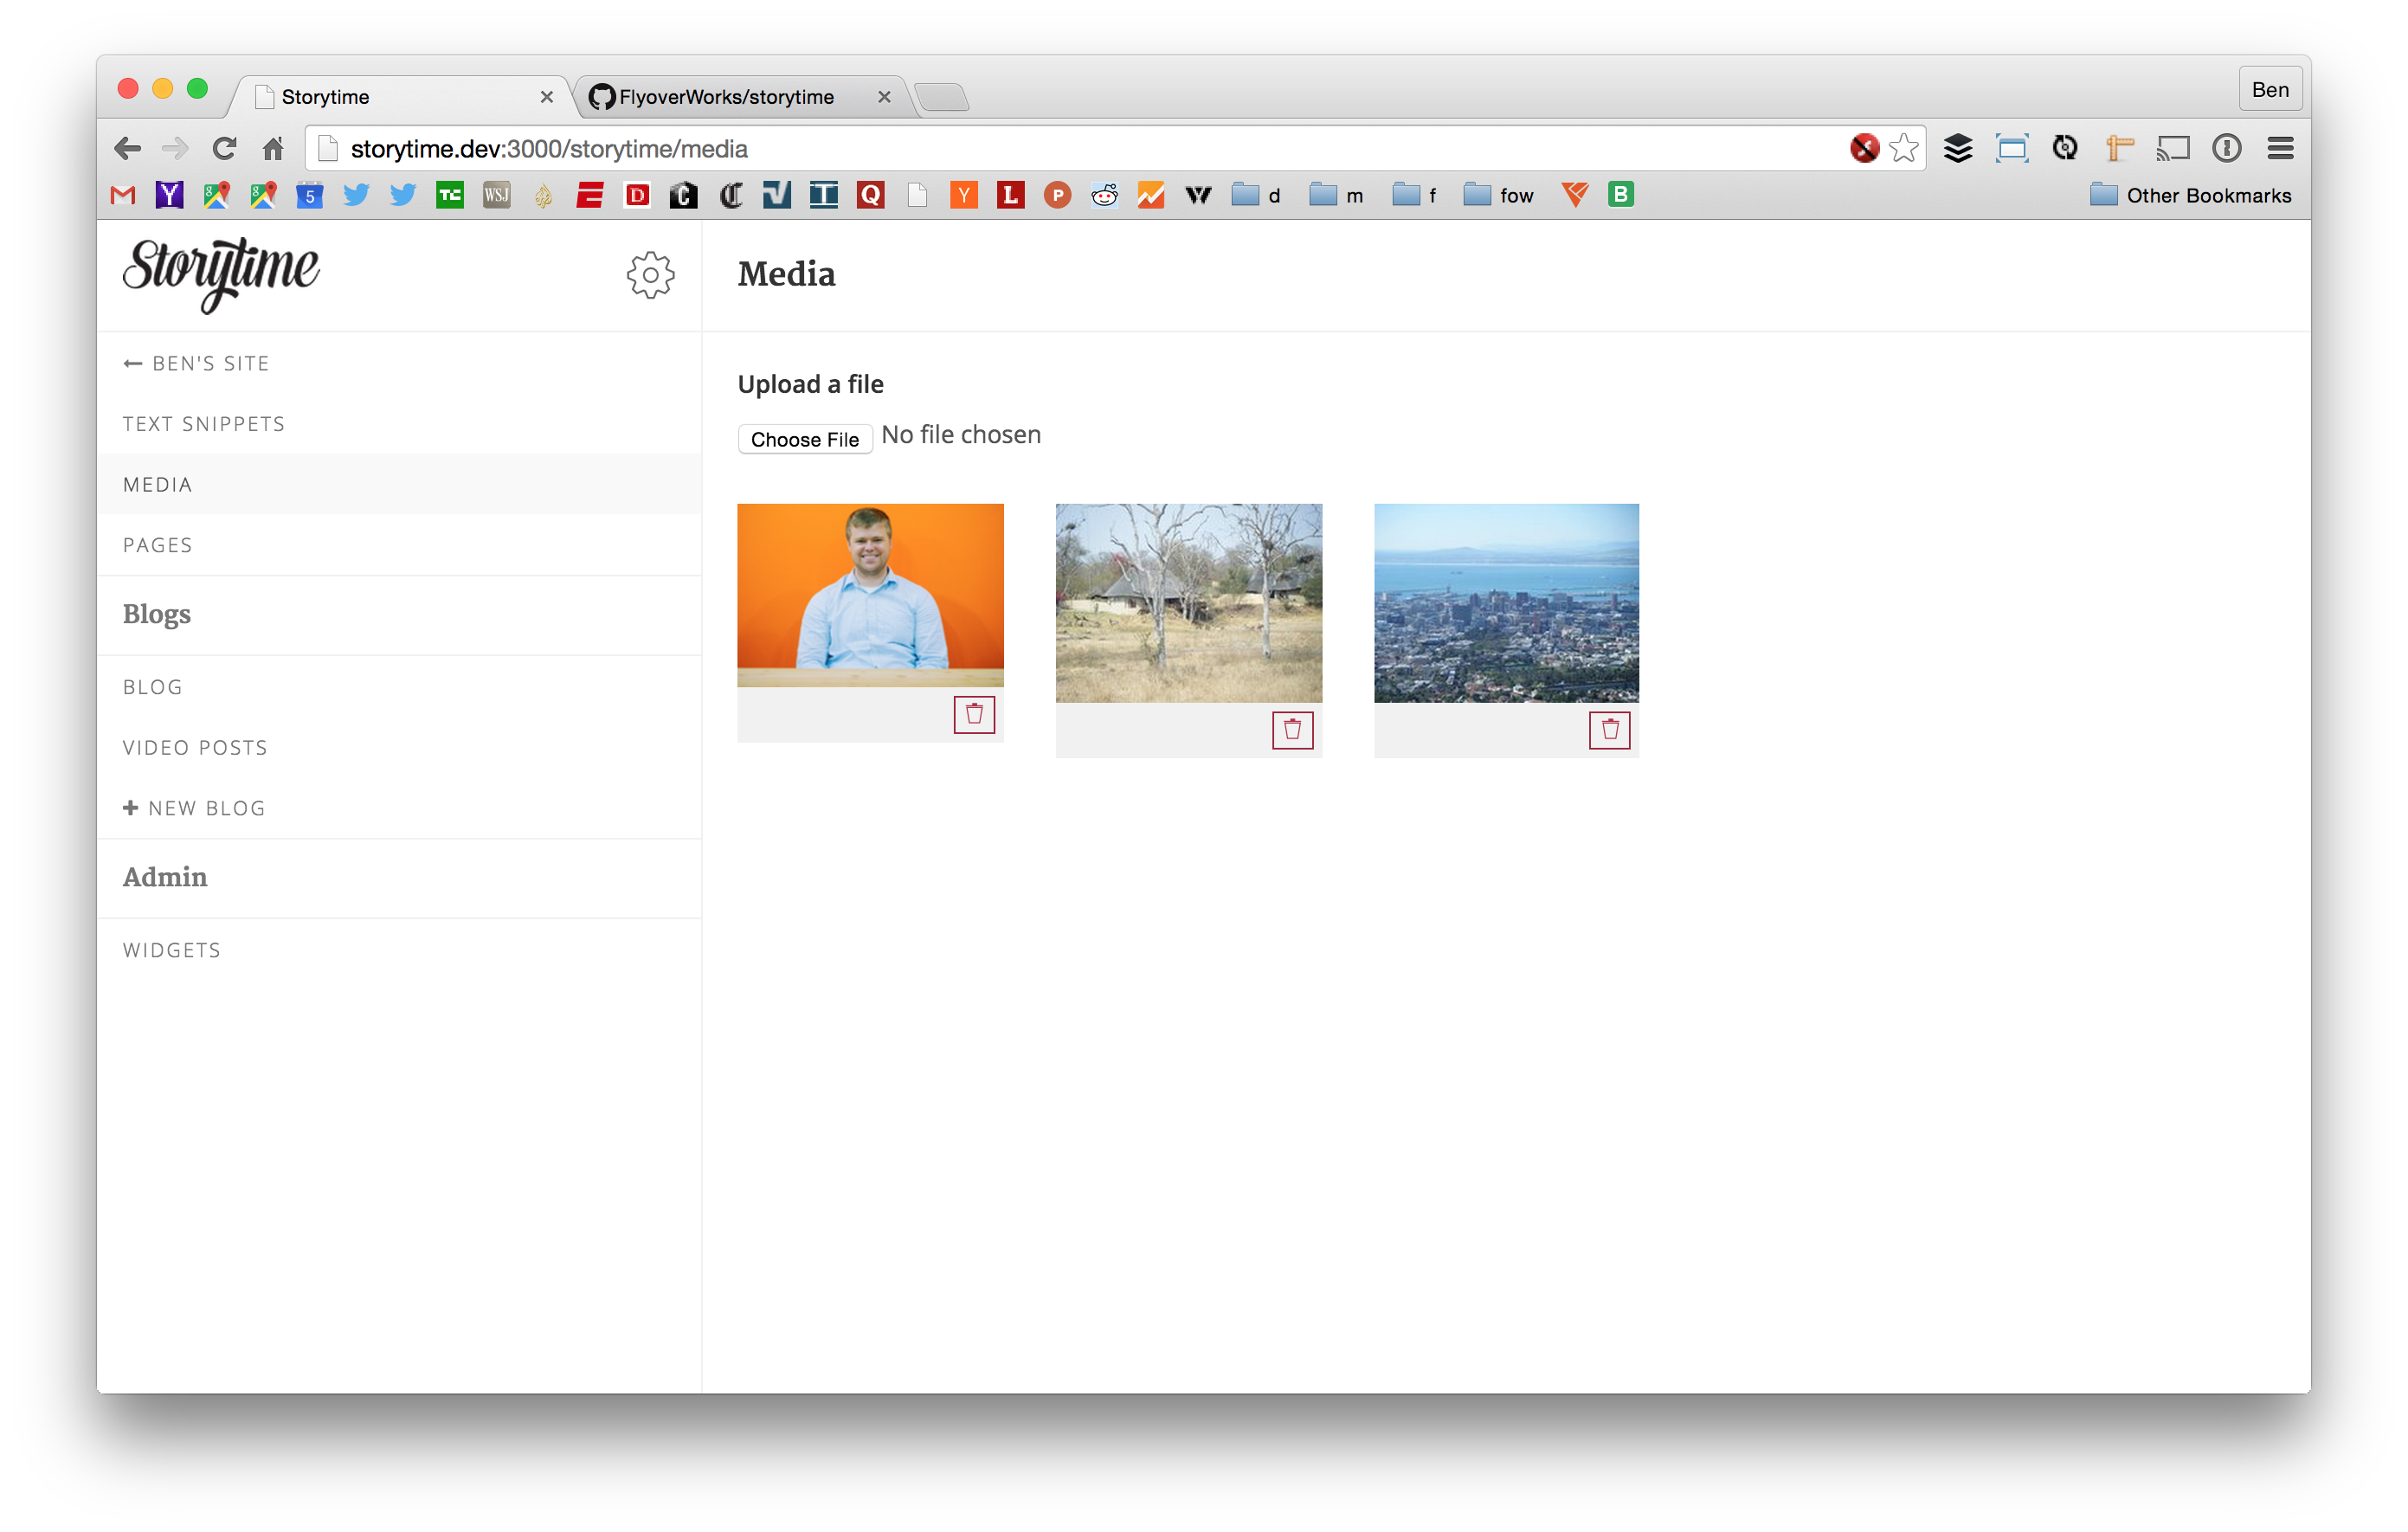Delete the coastal city photo
Viewport: 2408px width, 1532px height.
click(x=1608, y=730)
